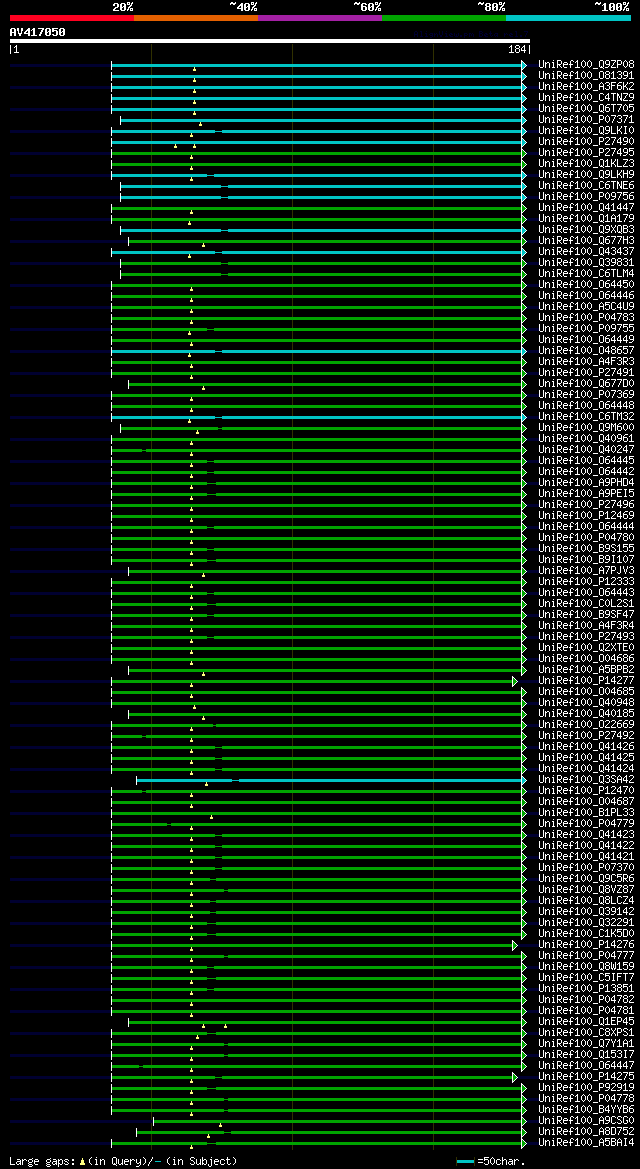Select the UniRef100_B9S155 label
Image resolution: width=640 pixels, height=1169 pixels.
pyautogui.click(x=586, y=549)
